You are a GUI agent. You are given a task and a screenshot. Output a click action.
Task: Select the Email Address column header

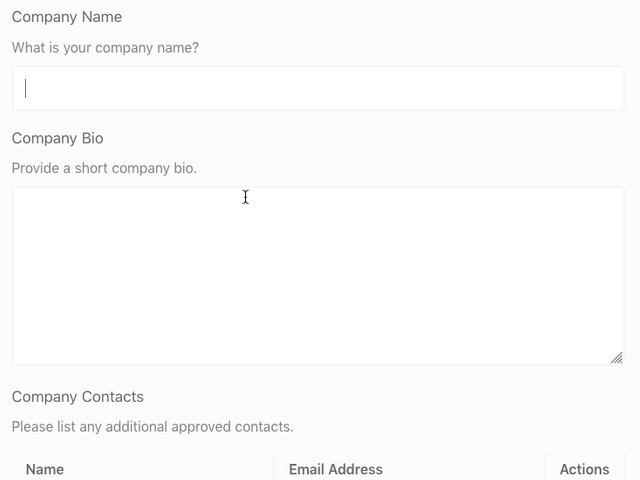[335, 469]
